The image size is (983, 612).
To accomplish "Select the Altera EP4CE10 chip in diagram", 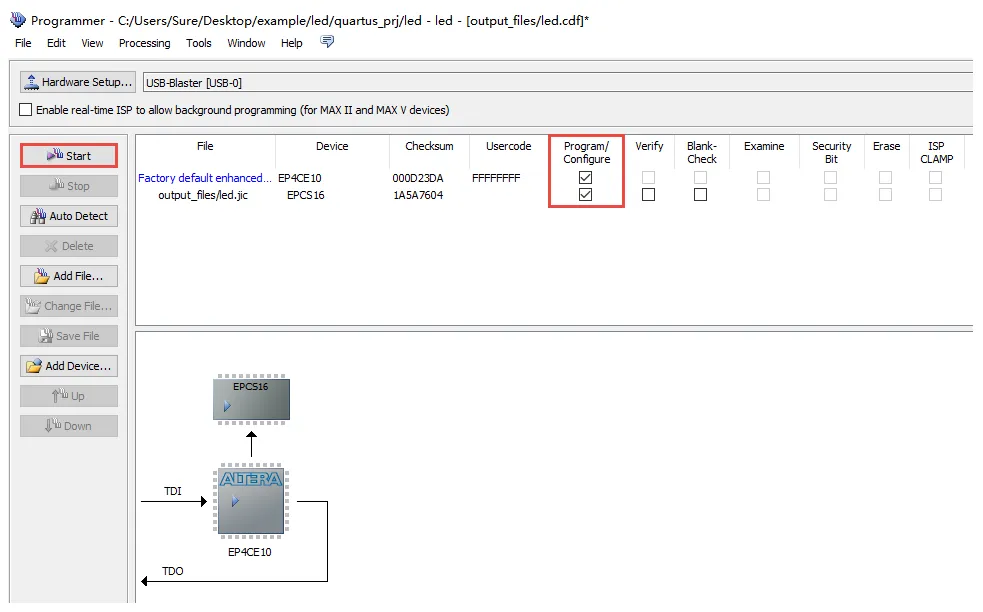I will click(251, 501).
